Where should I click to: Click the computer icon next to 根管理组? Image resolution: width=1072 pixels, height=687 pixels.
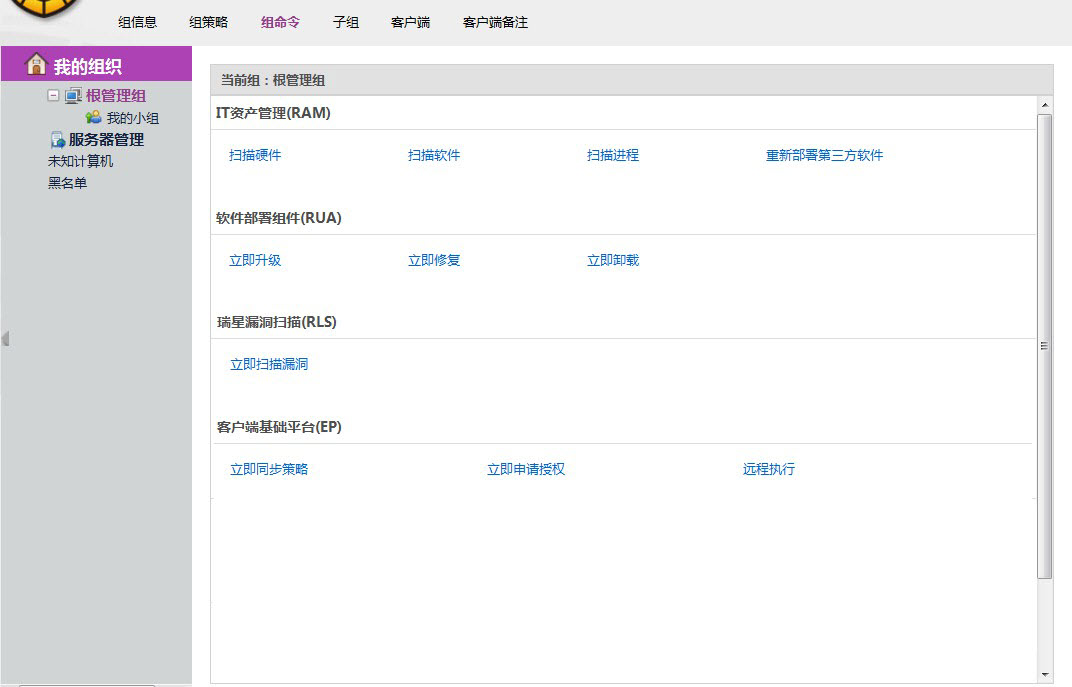point(73,96)
